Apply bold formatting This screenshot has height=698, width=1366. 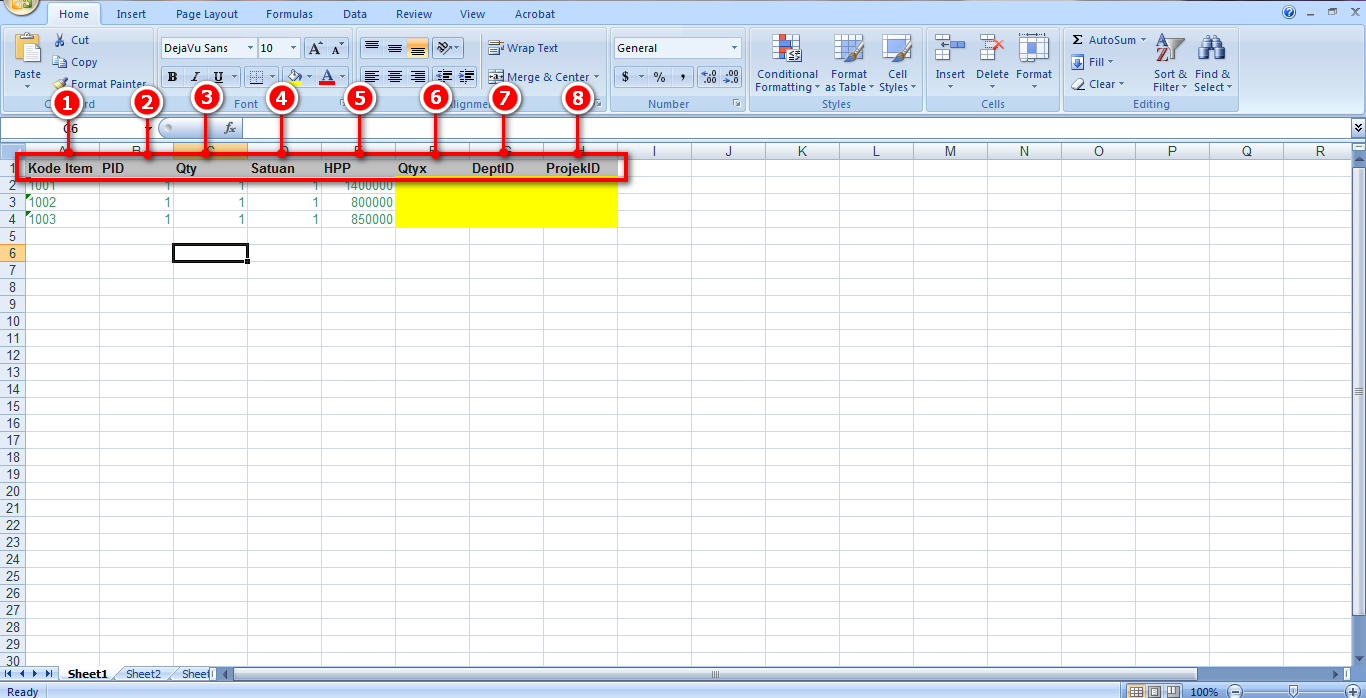coord(171,76)
